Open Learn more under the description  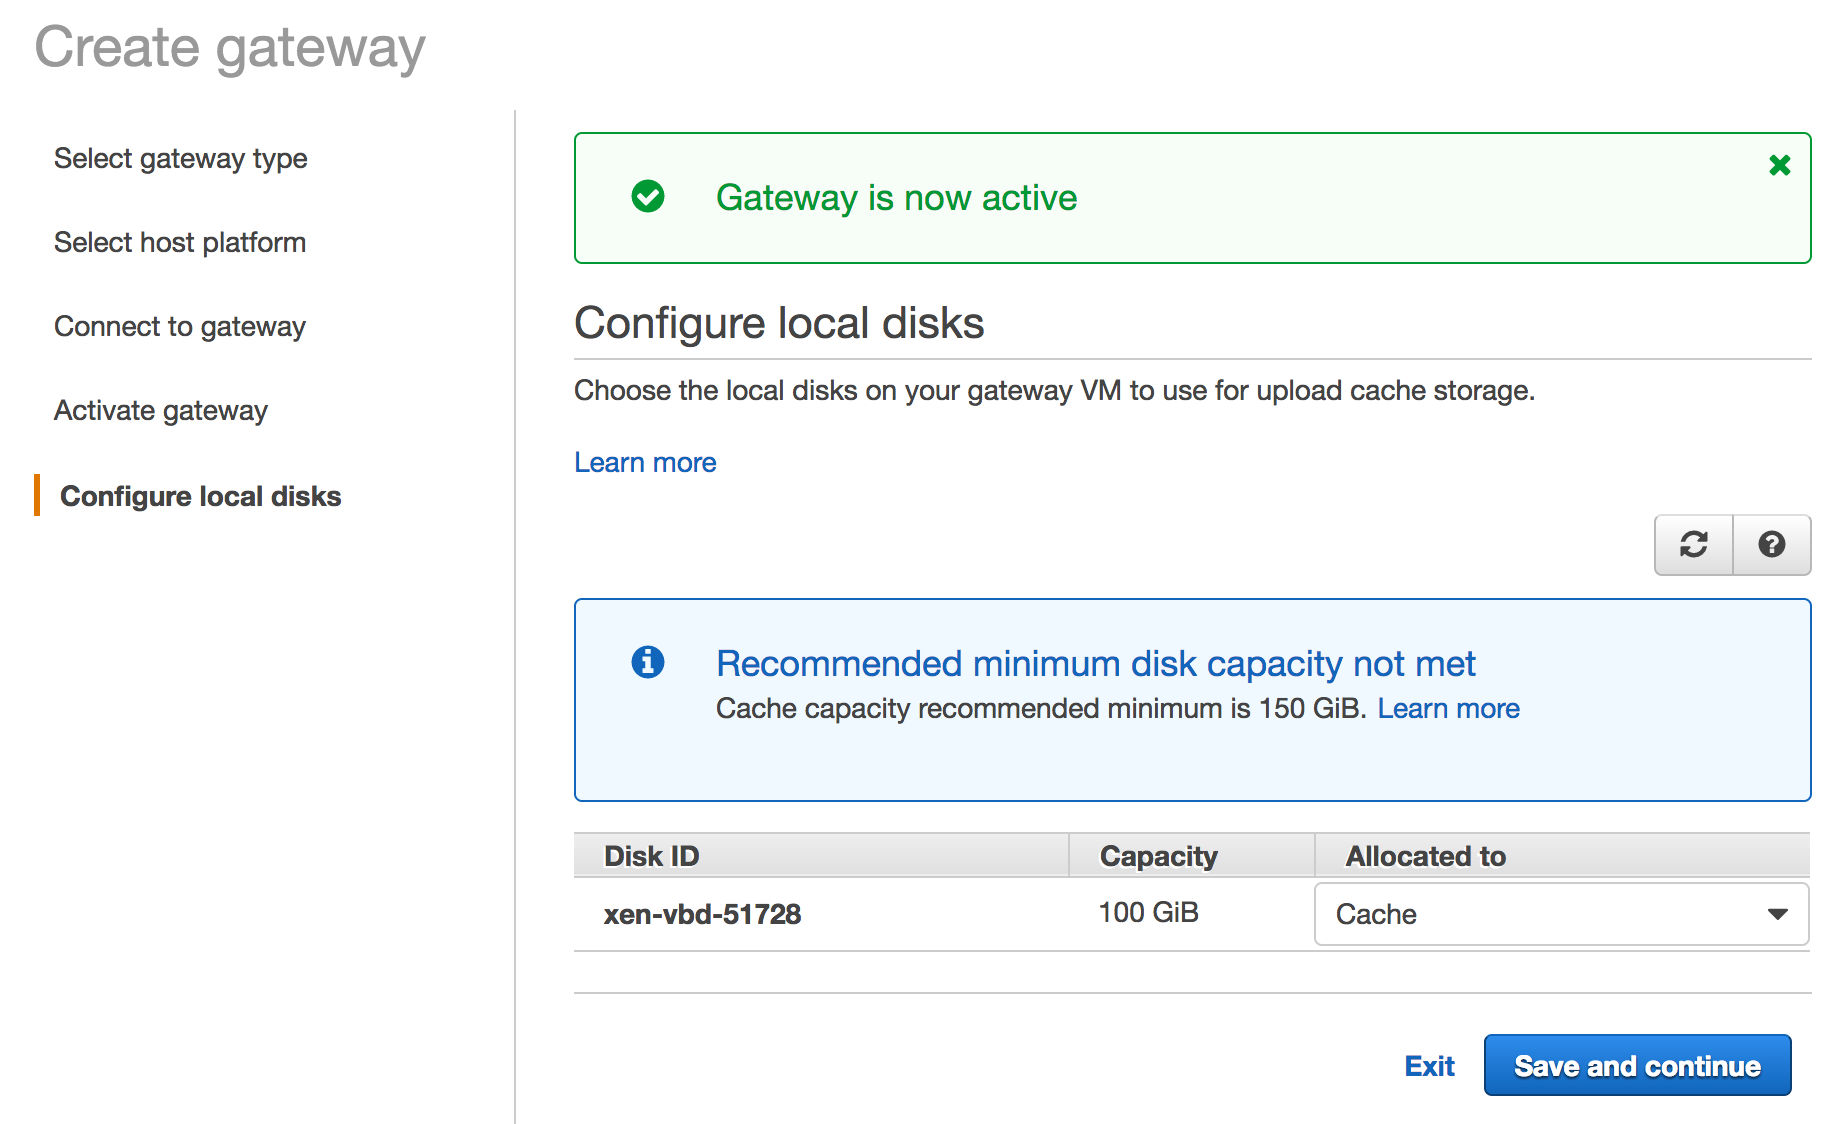645,463
